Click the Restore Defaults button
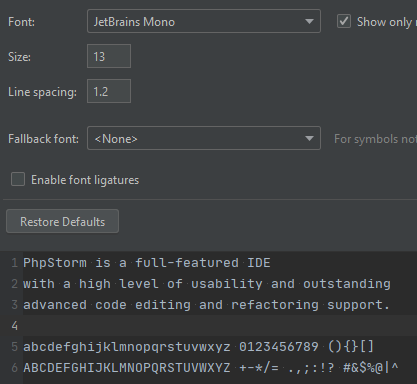This screenshot has width=417, height=384. coord(62,221)
